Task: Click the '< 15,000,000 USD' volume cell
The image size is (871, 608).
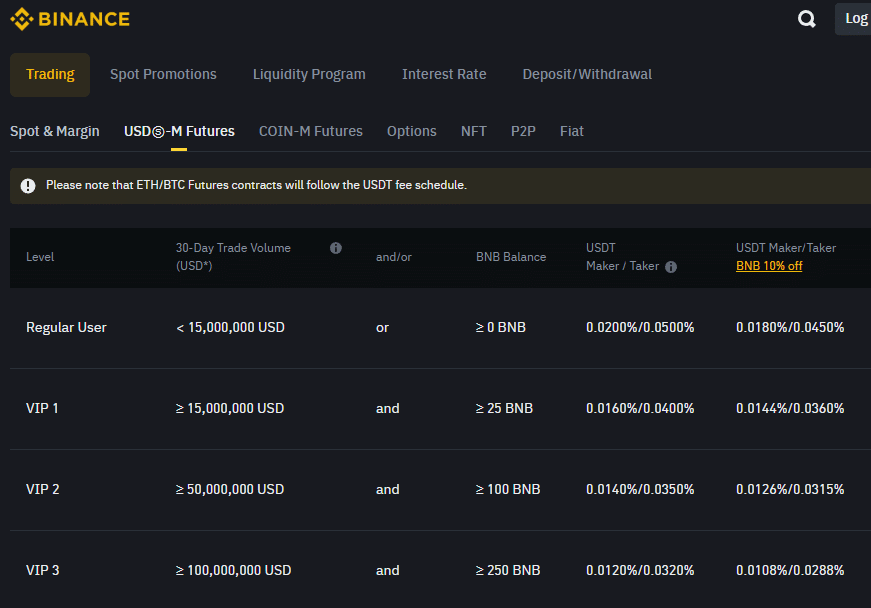Action: click(x=231, y=328)
